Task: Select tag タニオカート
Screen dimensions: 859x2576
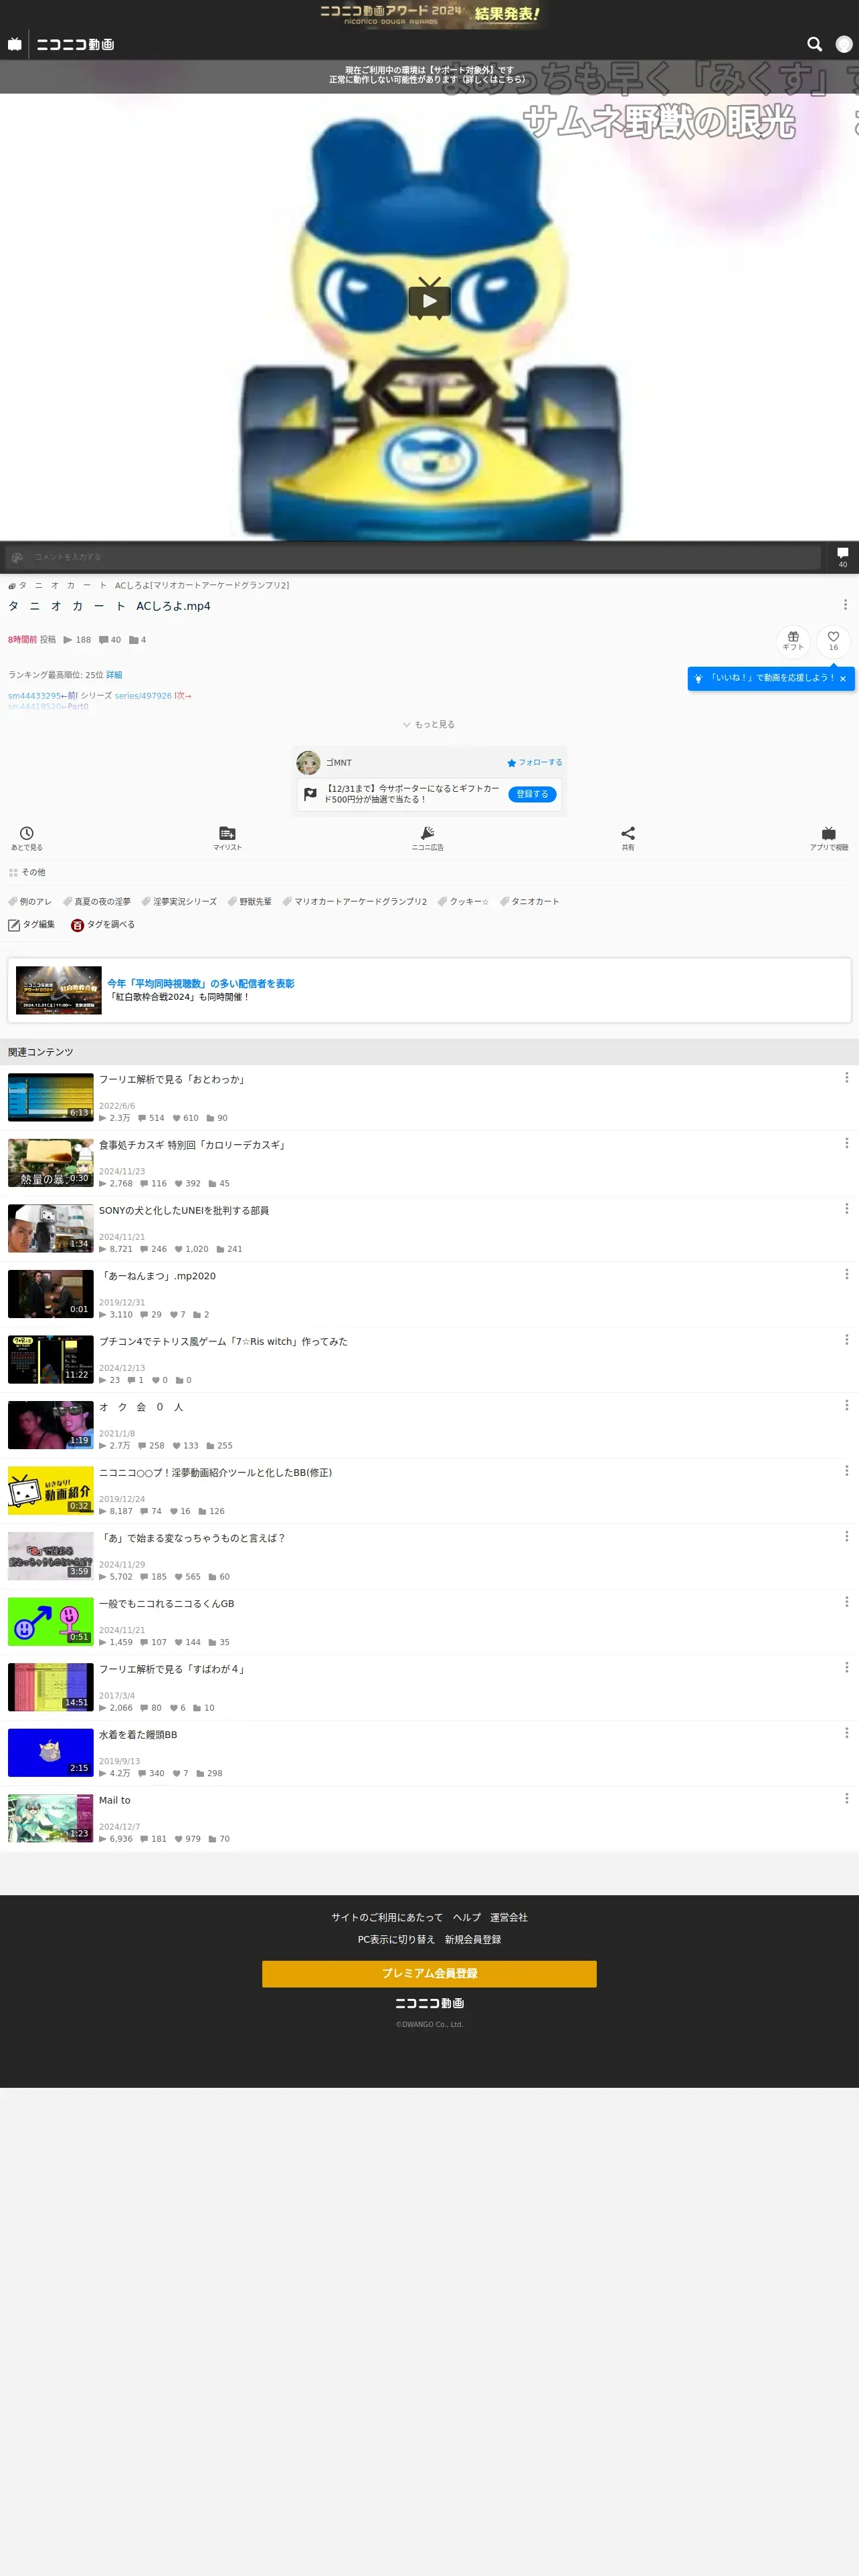Action: (x=529, y=901)
